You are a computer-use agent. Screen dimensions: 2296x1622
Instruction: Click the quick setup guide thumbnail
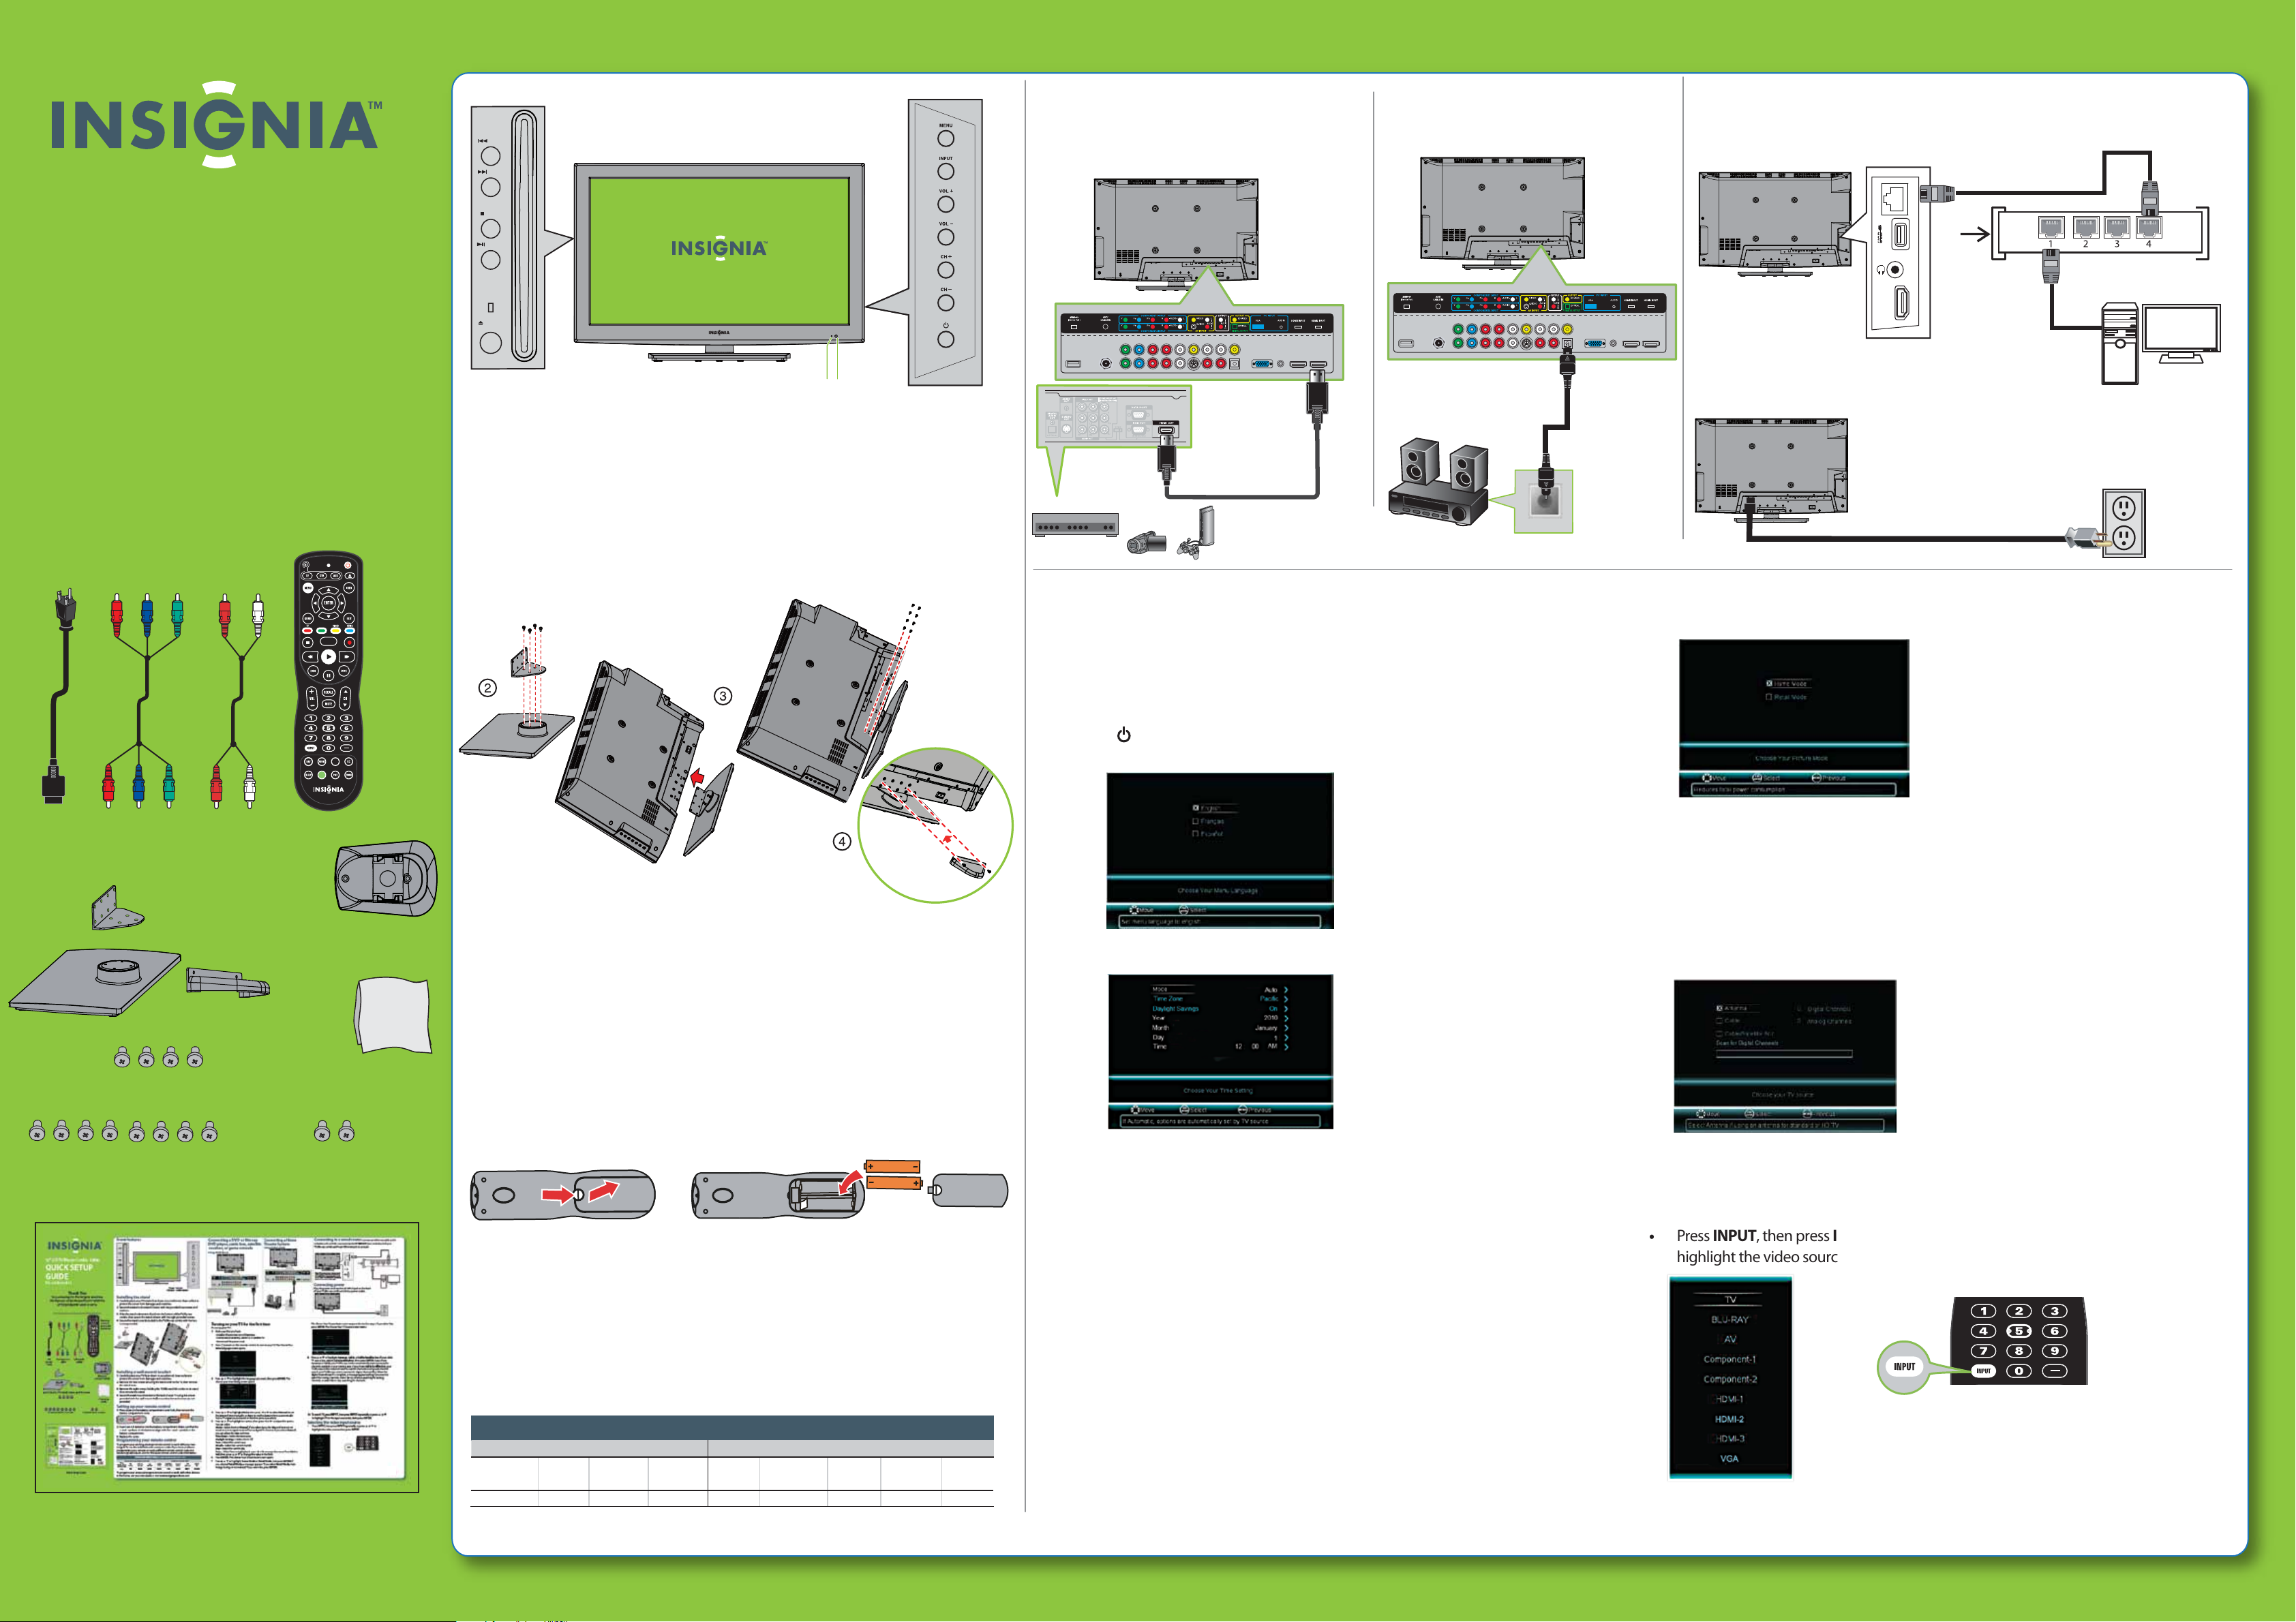[227, 1357]
